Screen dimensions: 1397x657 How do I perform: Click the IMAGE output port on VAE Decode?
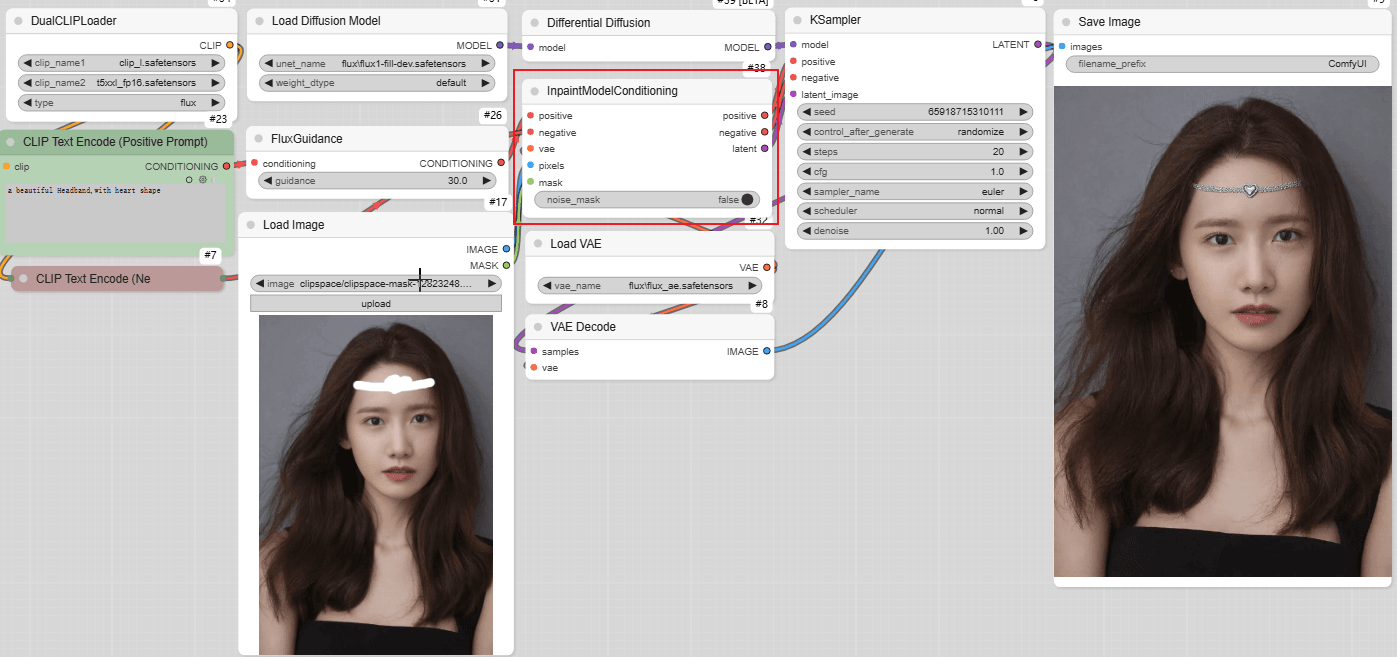pyautogui.click(x=767, y=351)
